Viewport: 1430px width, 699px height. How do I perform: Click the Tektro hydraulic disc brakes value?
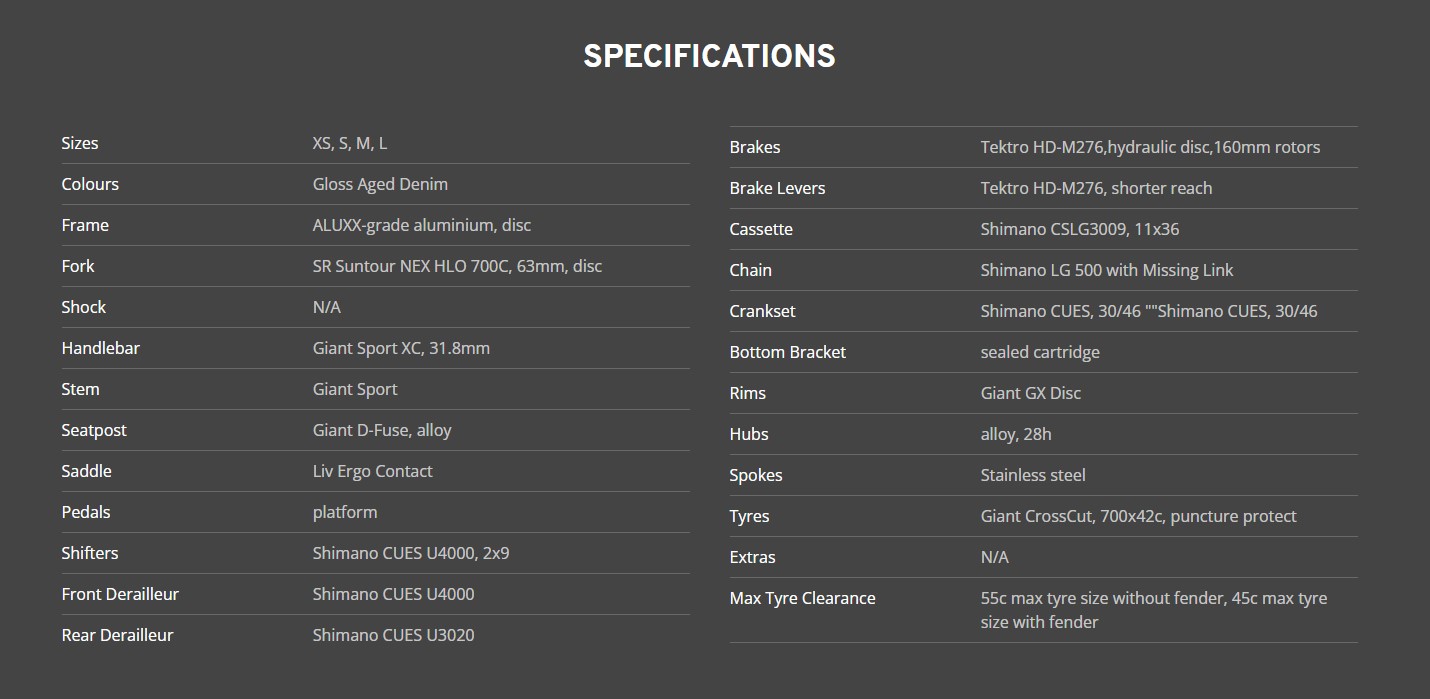[1150, 147]
